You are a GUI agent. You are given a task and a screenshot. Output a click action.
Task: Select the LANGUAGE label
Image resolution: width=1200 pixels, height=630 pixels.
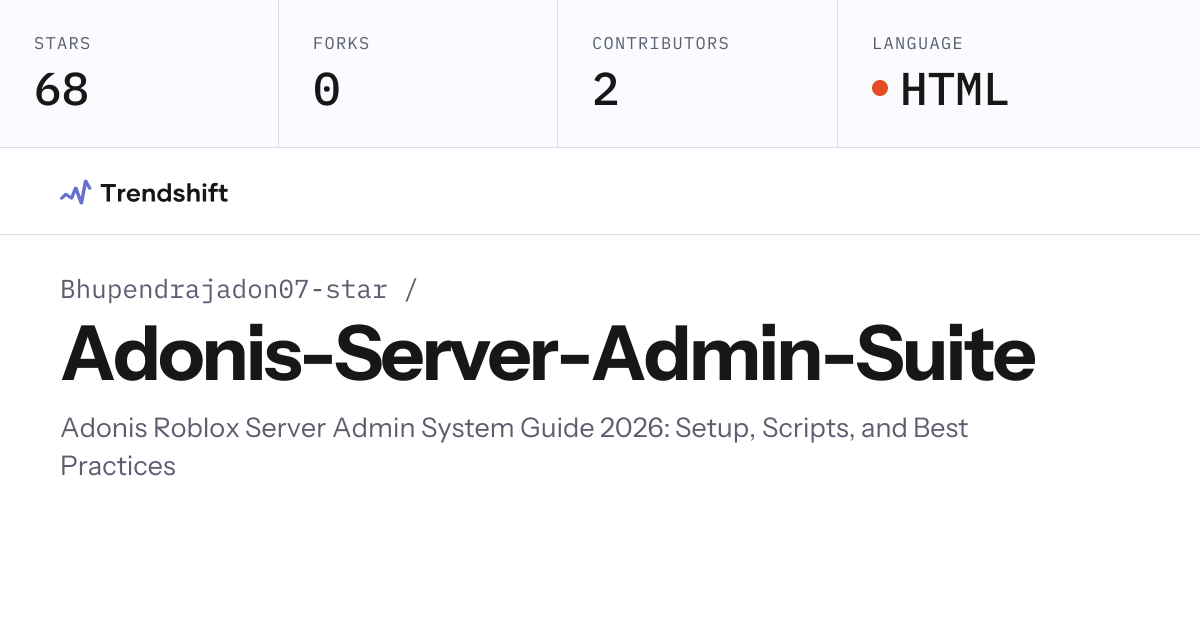[917, 44]
